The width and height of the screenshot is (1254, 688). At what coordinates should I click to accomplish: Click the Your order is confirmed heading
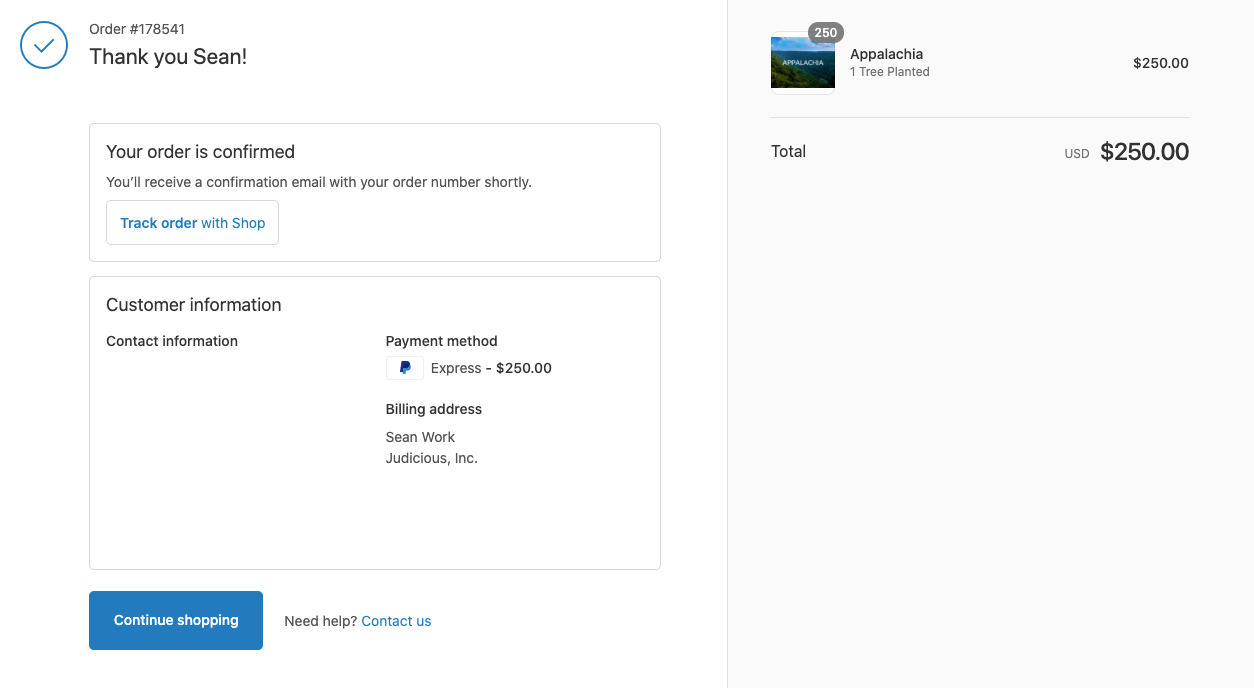pos(200,152)
